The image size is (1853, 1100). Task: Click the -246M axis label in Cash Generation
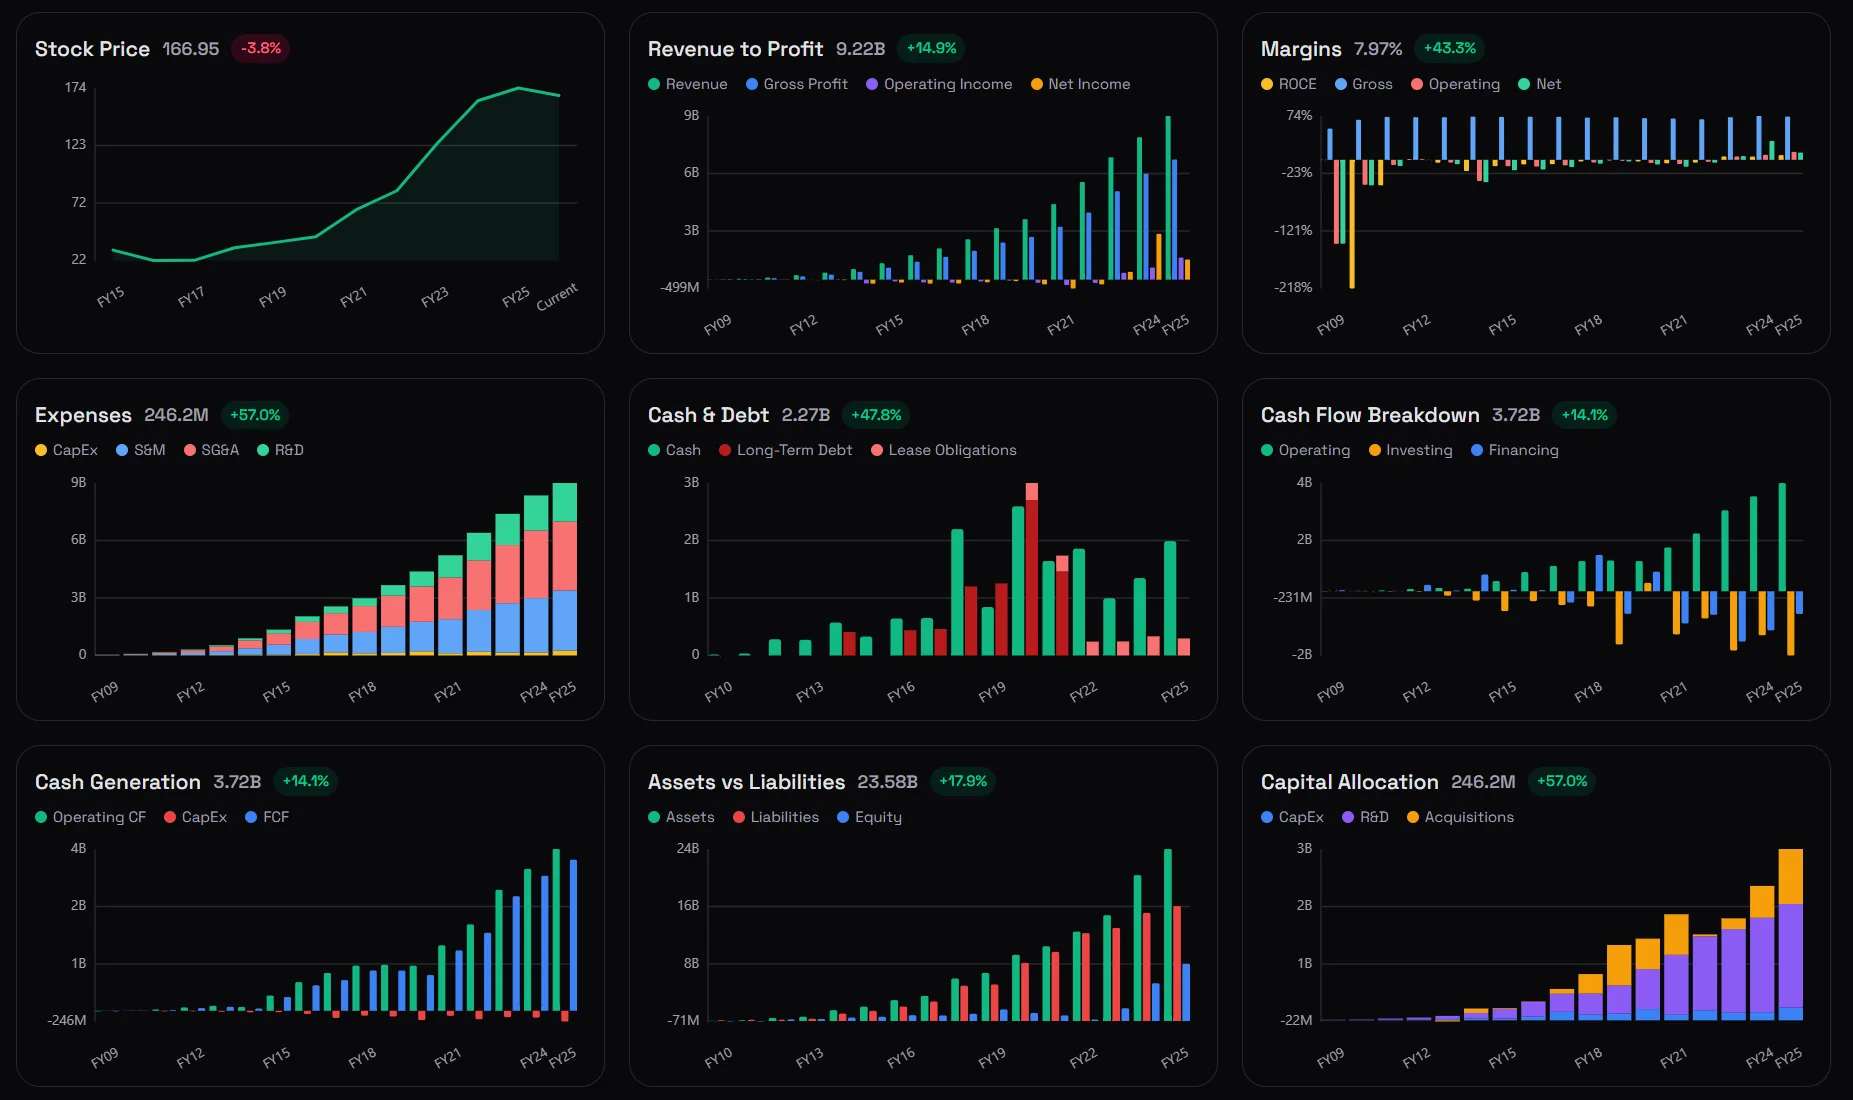(67, 1020)
